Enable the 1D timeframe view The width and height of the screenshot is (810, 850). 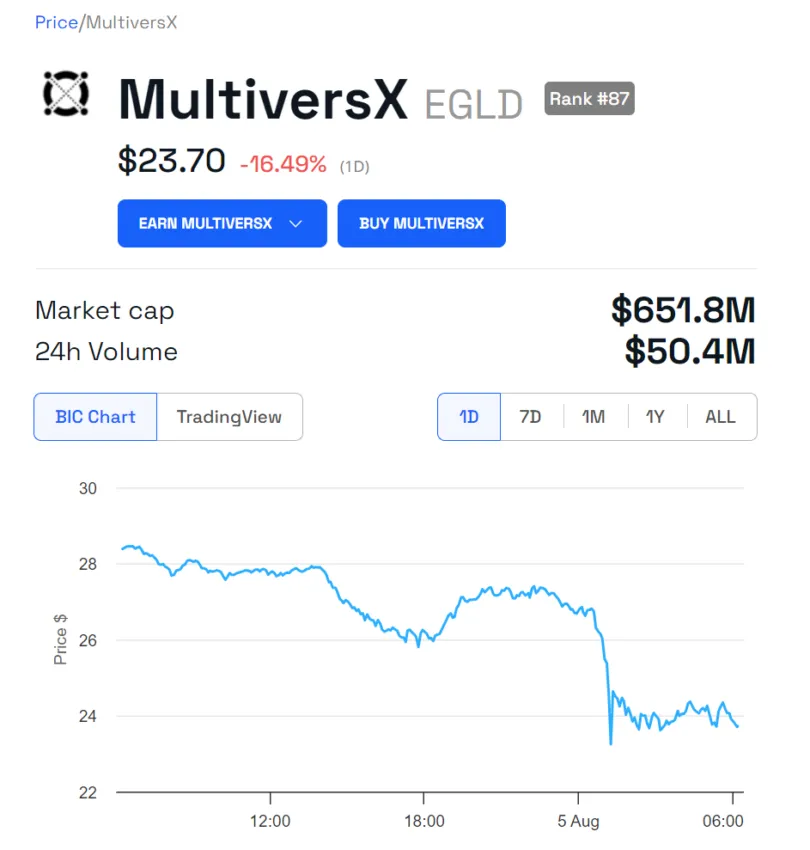468,416
